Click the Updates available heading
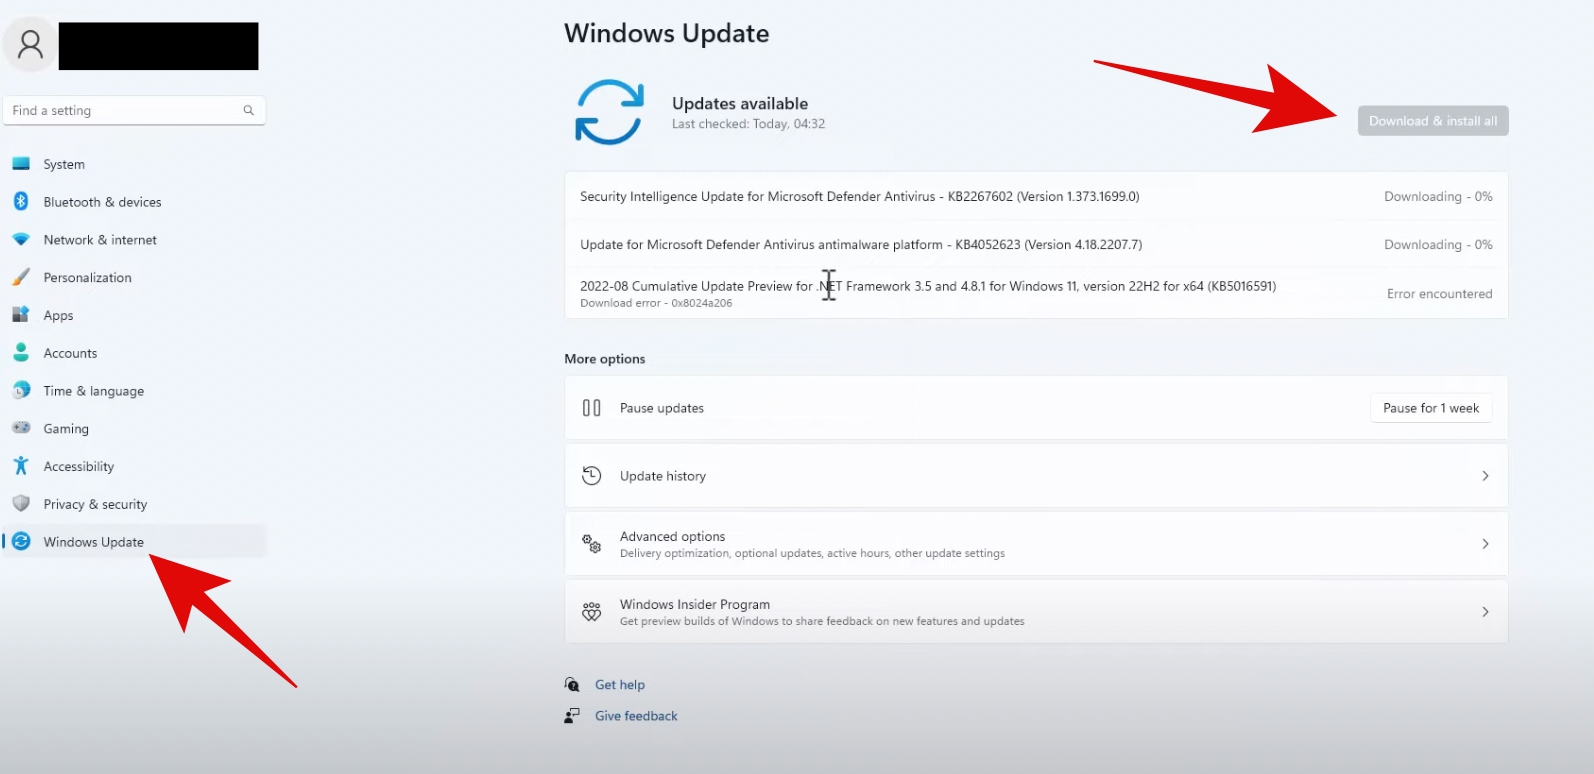 (x=740, y=103)
